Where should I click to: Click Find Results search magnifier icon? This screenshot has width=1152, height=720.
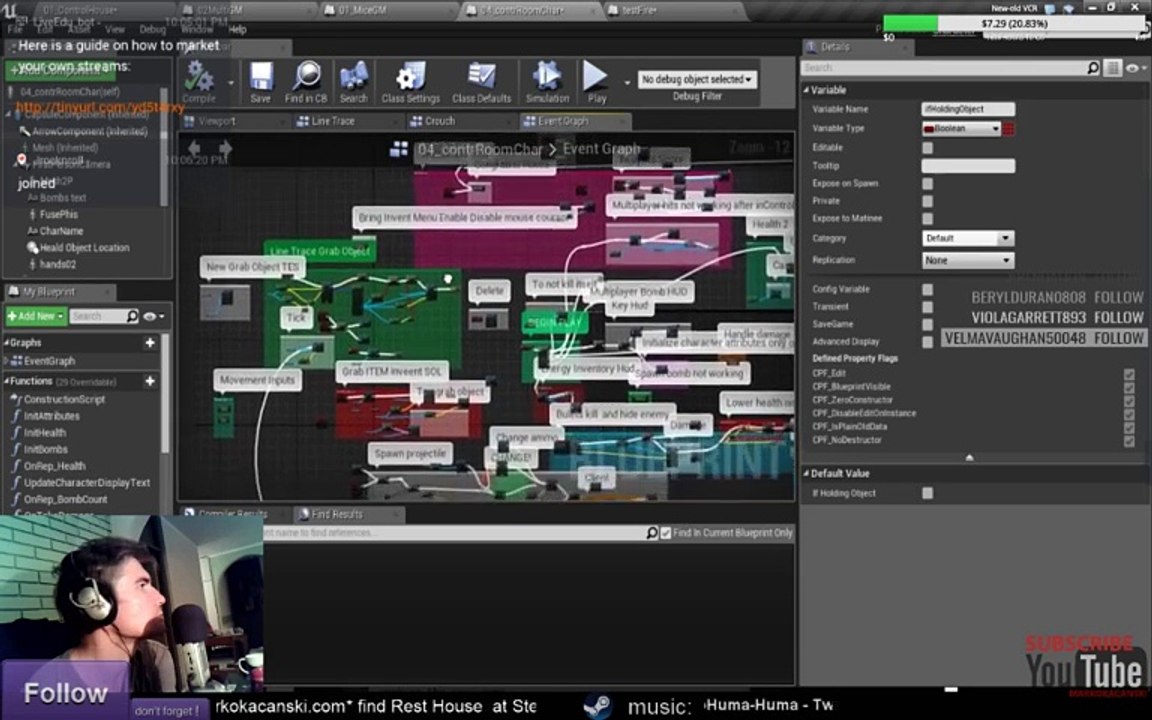(651, 533)
